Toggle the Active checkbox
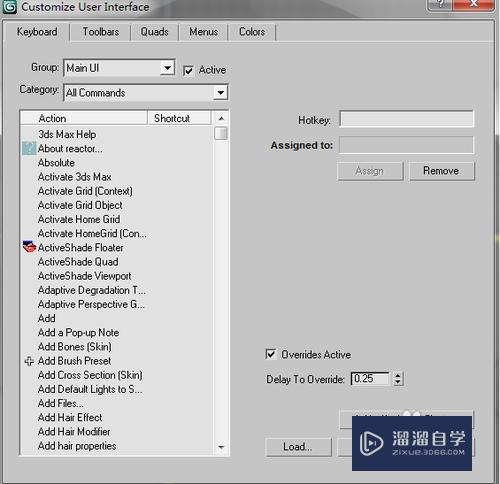 click(188, 70)
